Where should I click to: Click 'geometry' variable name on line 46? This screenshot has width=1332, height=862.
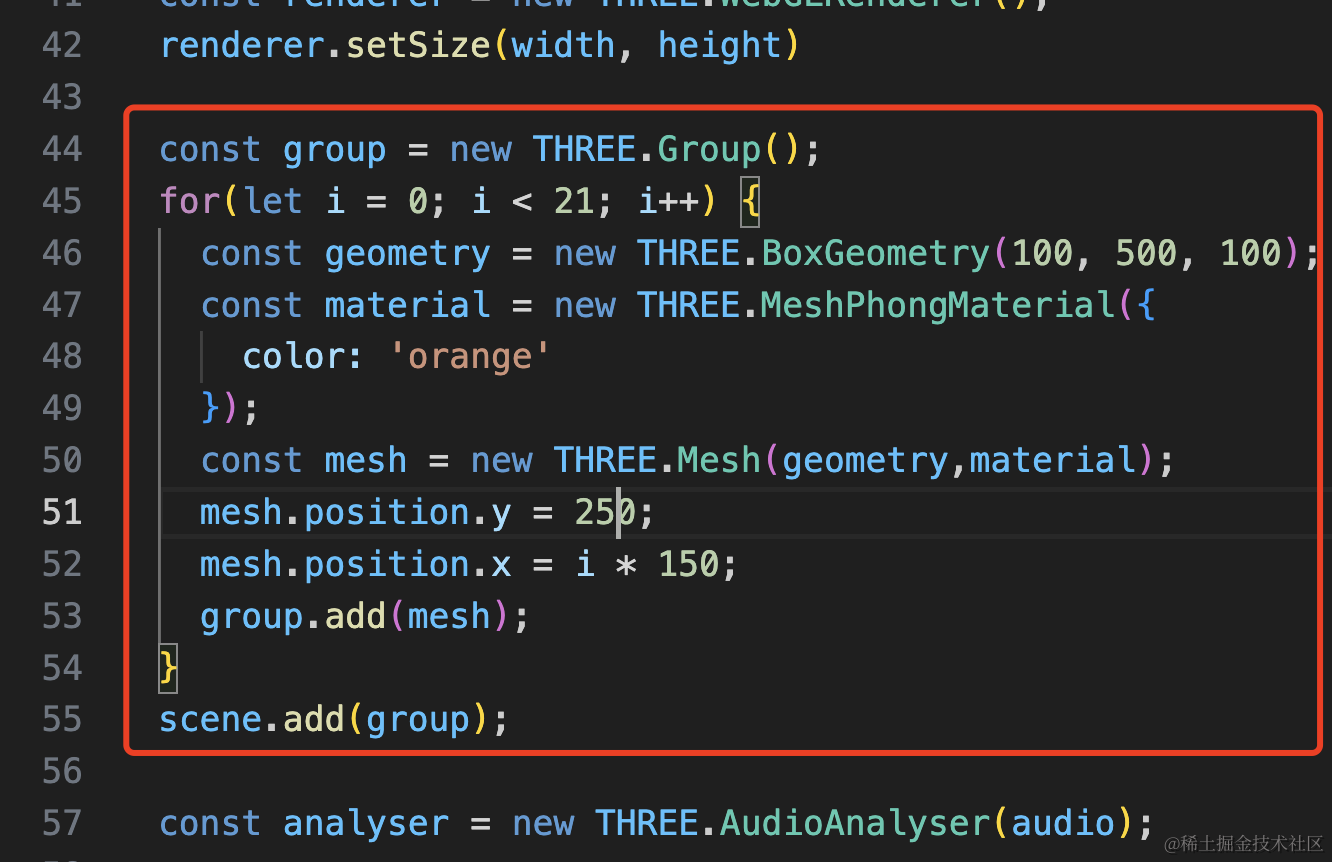(x=407, y=254)
